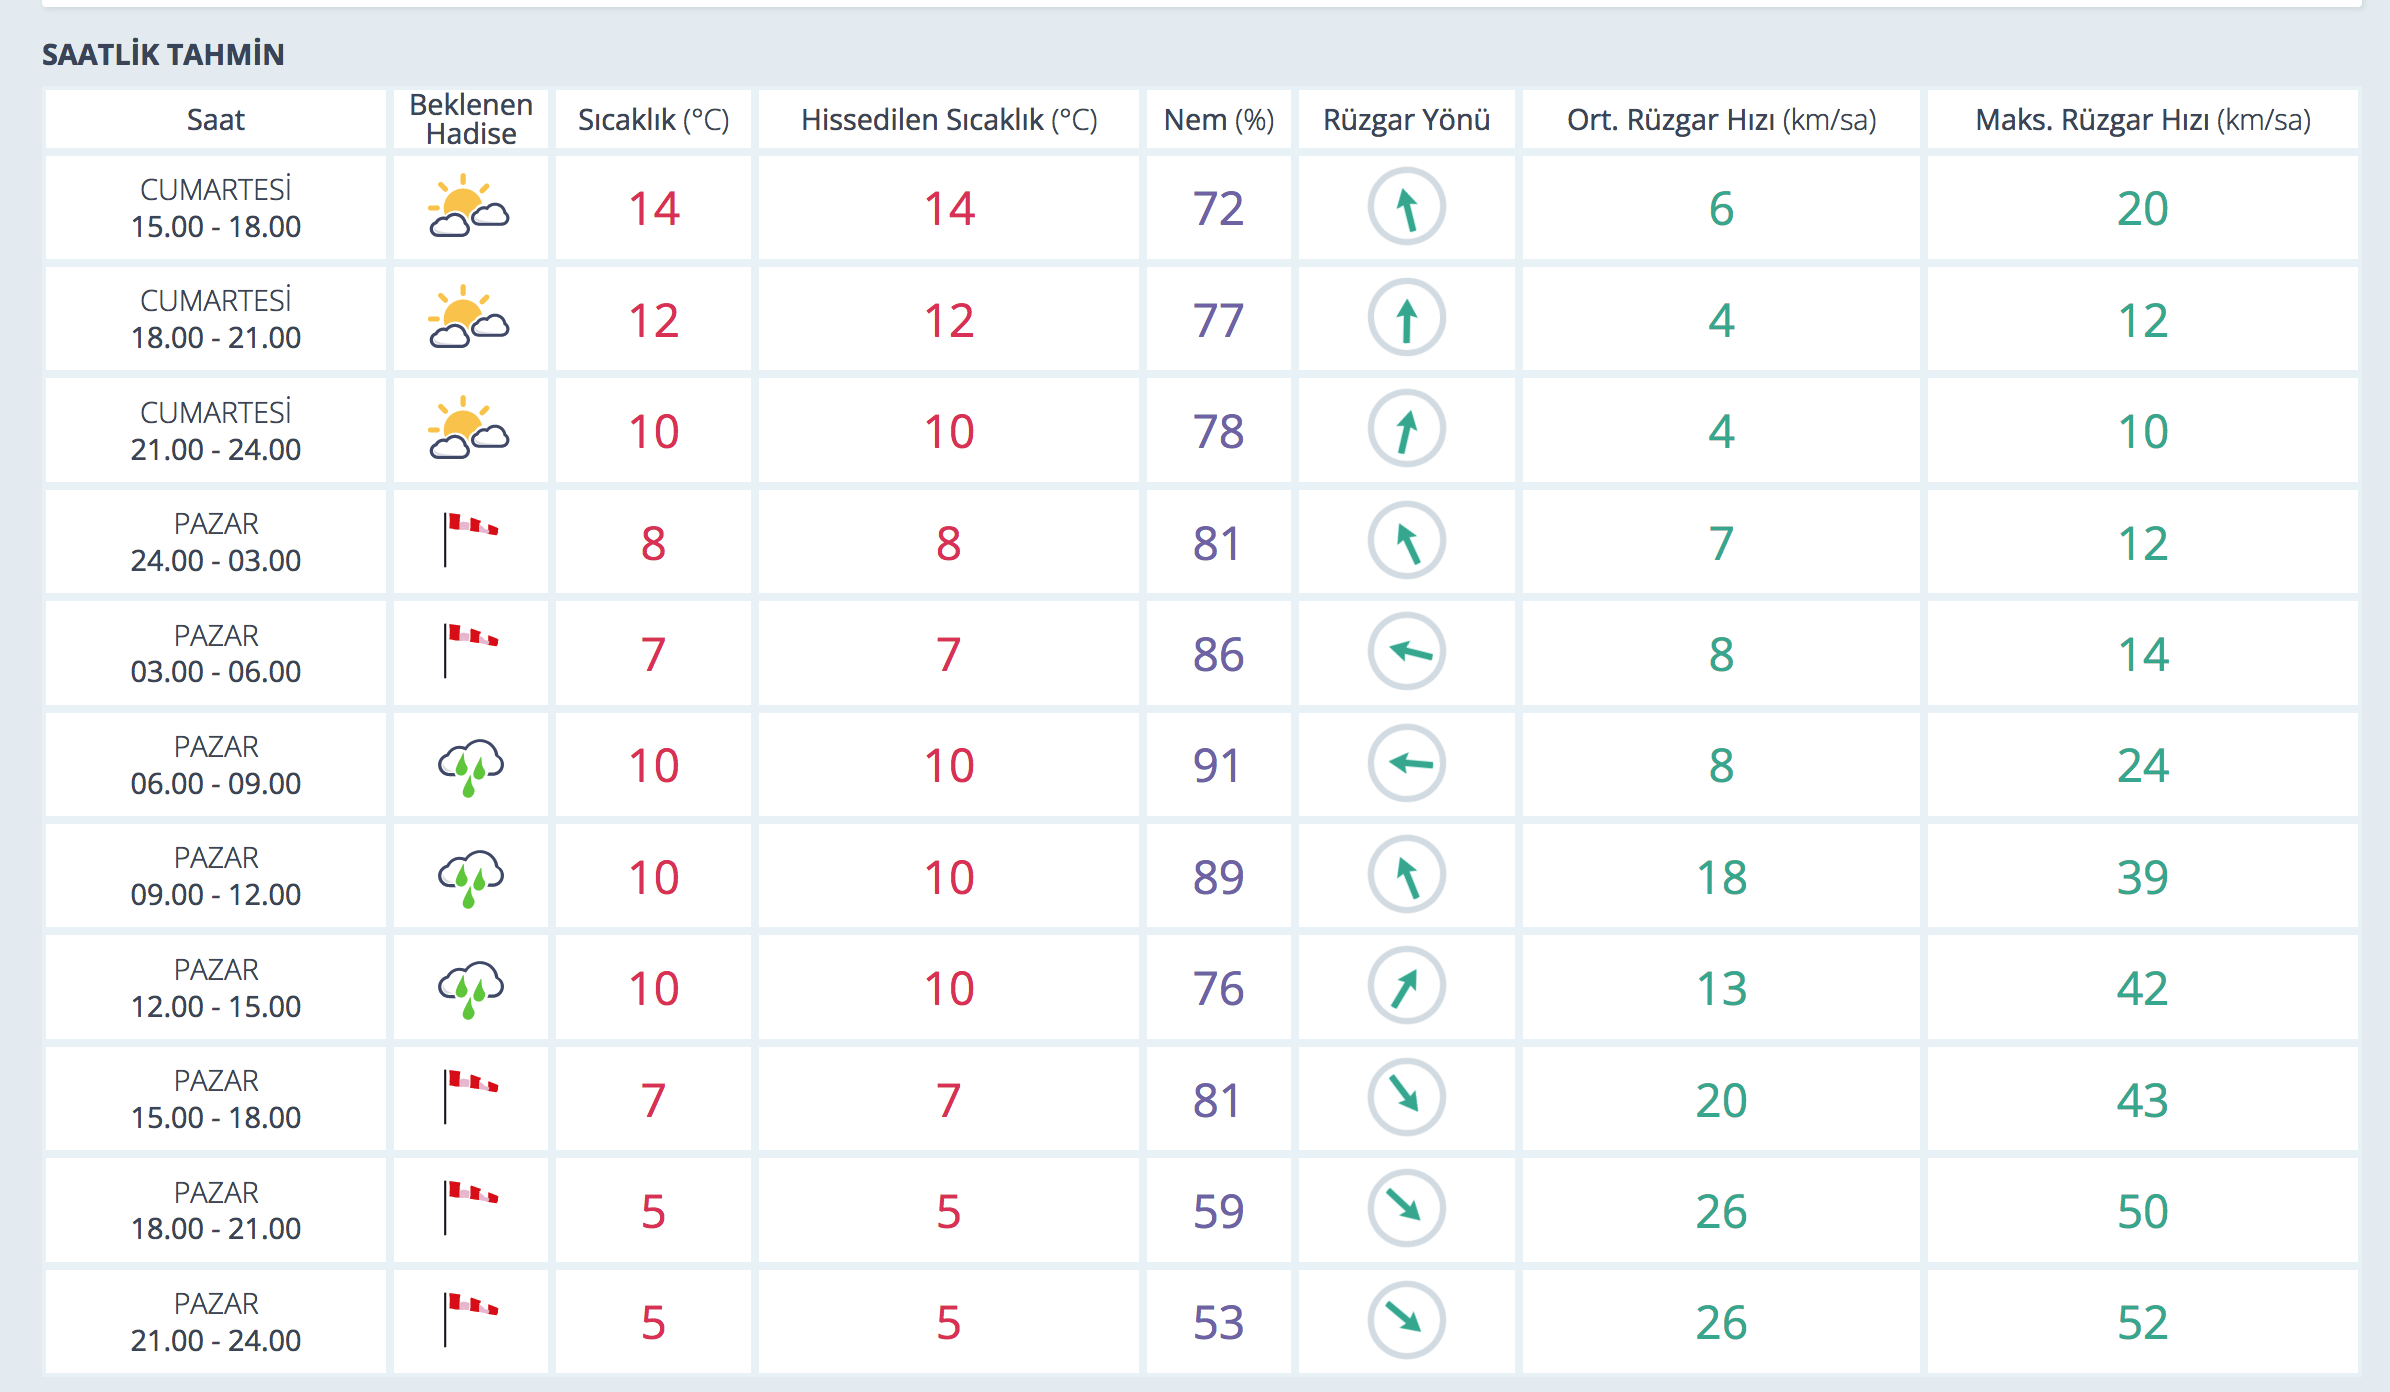Click partly cloudy icon for Cumartesi 15.00 - 18.00

coord(469,207)
